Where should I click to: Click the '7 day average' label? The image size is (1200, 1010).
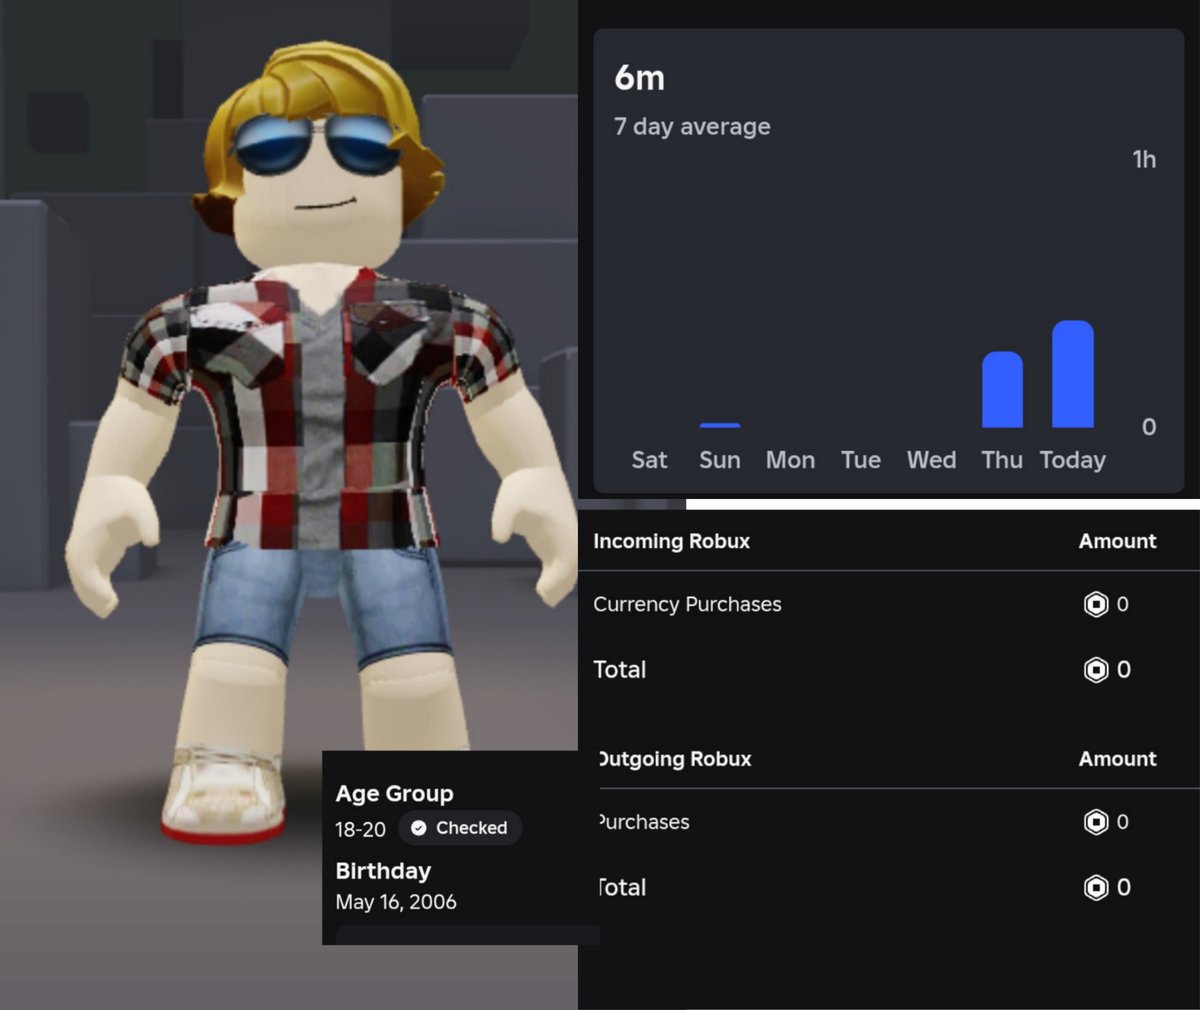tap(692, 127)
